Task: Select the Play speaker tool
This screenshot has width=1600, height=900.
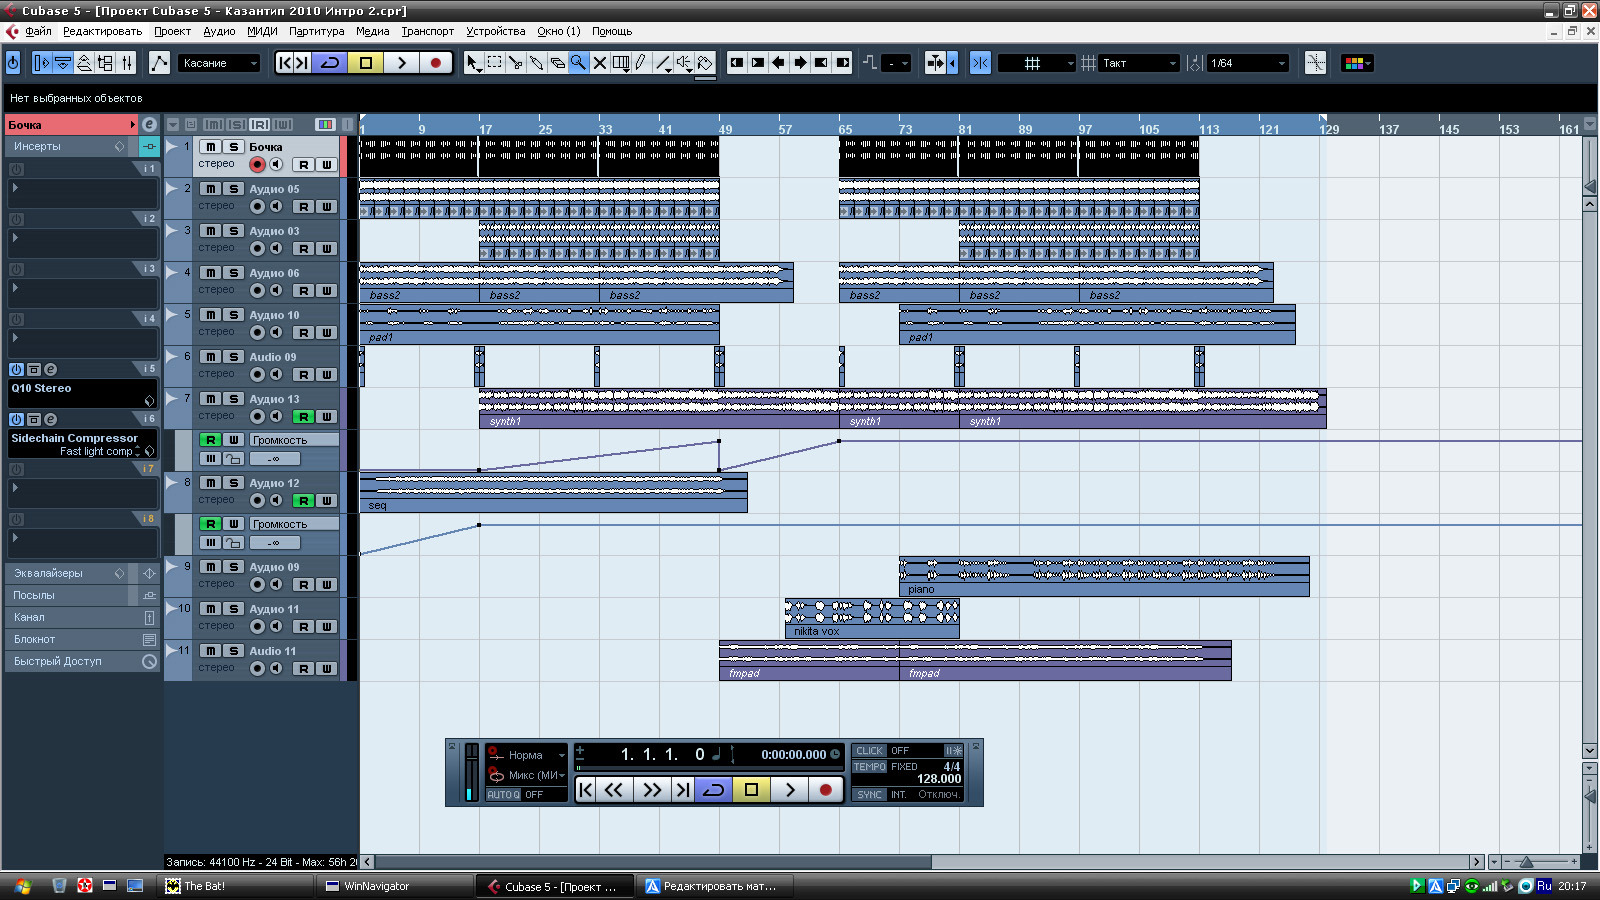Action: [x=683, y=63]
